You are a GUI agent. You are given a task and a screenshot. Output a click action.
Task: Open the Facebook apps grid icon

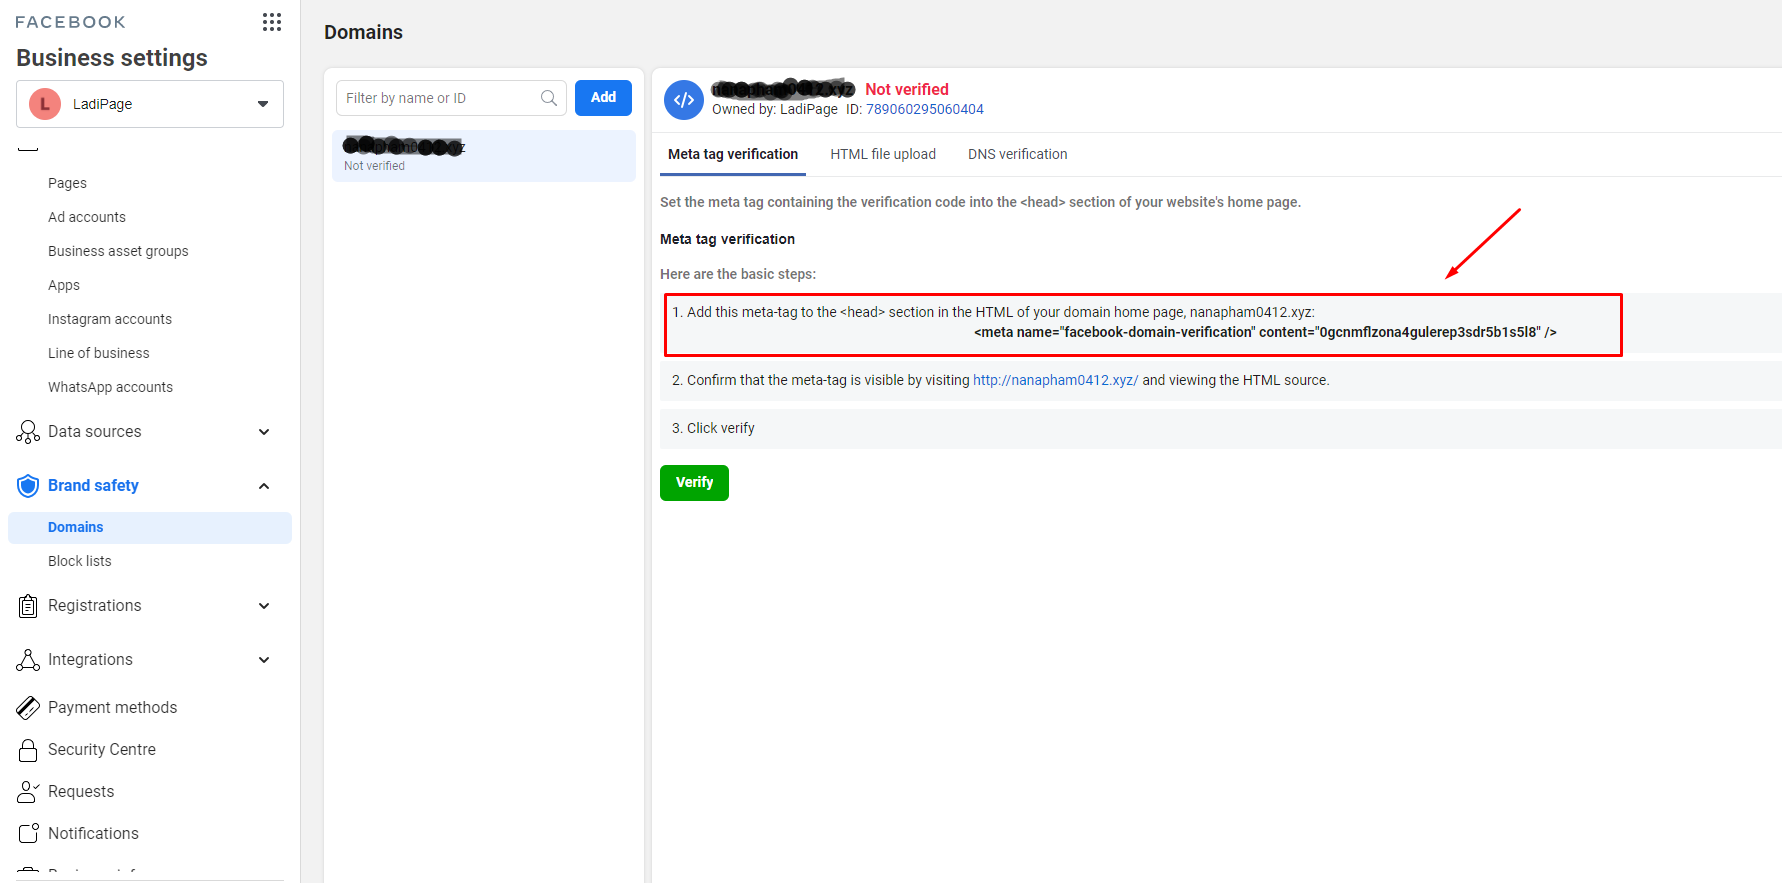272,22
